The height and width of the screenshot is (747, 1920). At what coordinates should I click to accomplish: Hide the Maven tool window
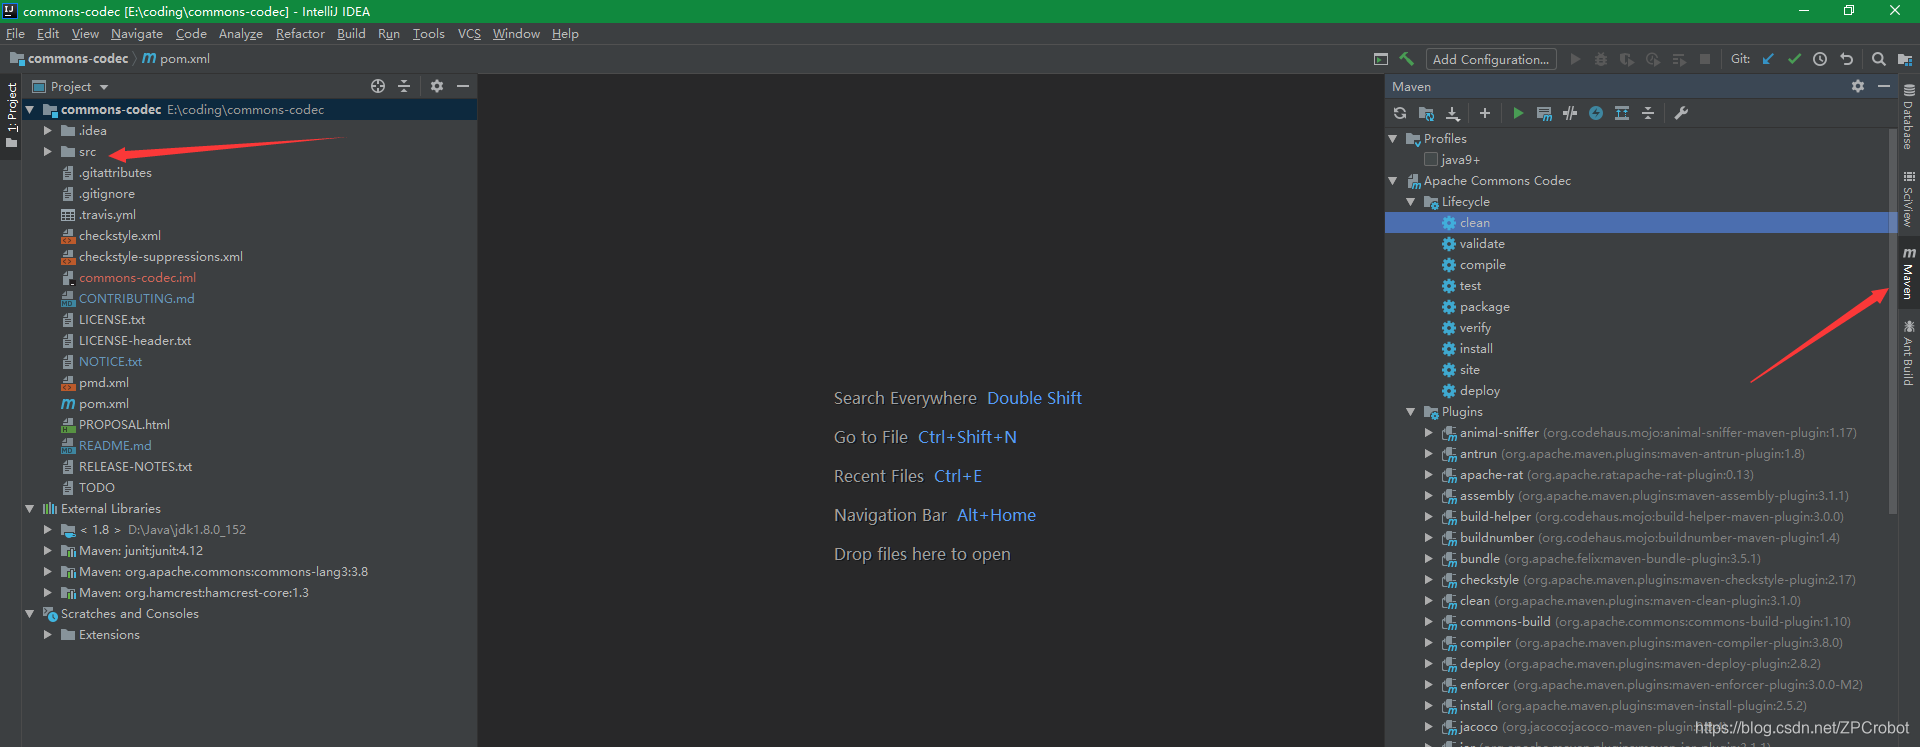coord(1884,86)
